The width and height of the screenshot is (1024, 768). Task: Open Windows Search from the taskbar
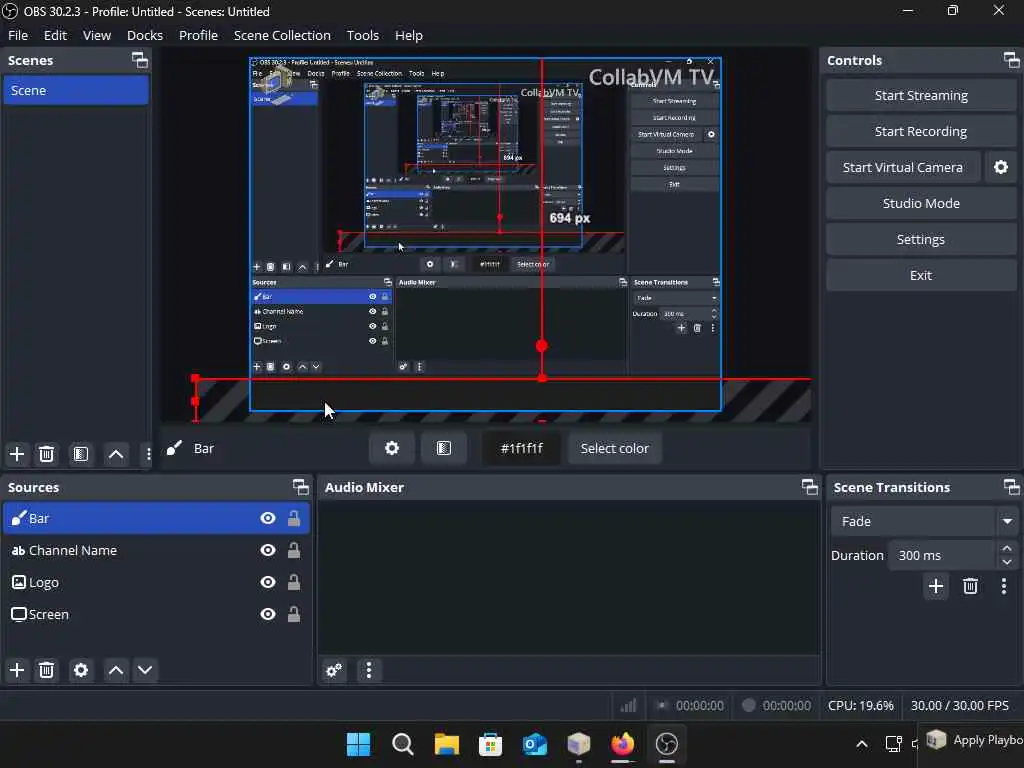(x=402, y=744)
